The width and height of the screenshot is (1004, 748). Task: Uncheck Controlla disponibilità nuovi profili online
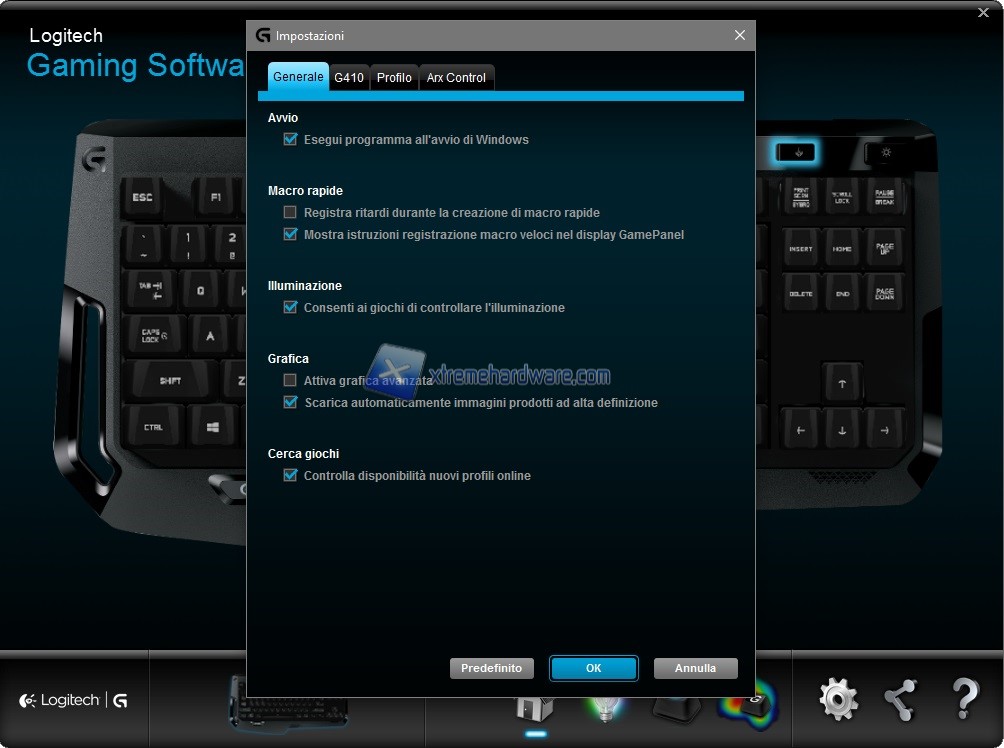click(x=290, y=476)
